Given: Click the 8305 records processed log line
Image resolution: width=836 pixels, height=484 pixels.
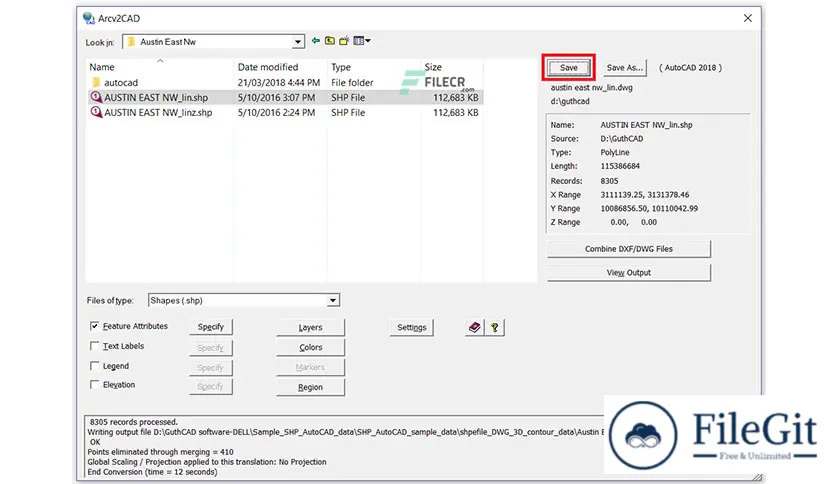Looking at the screenshot, I should (133, 422).
